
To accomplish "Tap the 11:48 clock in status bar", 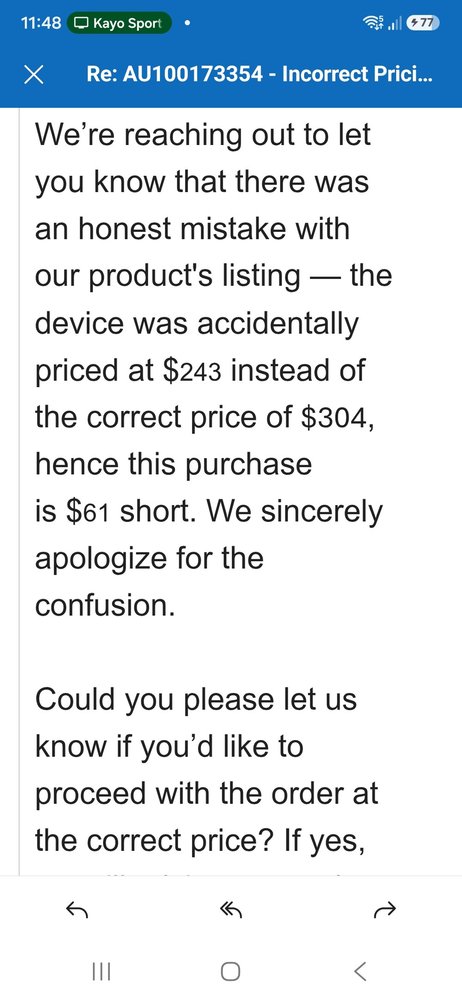I will (41, 24).
